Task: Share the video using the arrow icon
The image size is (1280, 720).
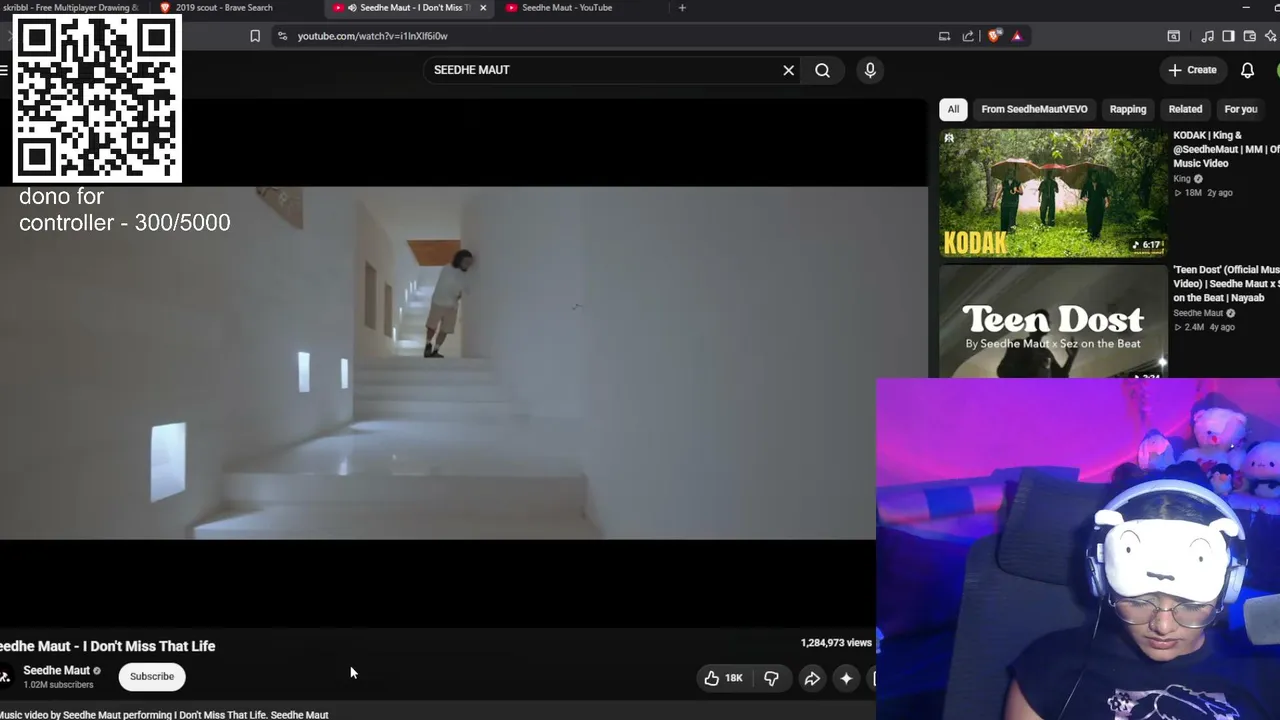Action: [x=812, y=678]
